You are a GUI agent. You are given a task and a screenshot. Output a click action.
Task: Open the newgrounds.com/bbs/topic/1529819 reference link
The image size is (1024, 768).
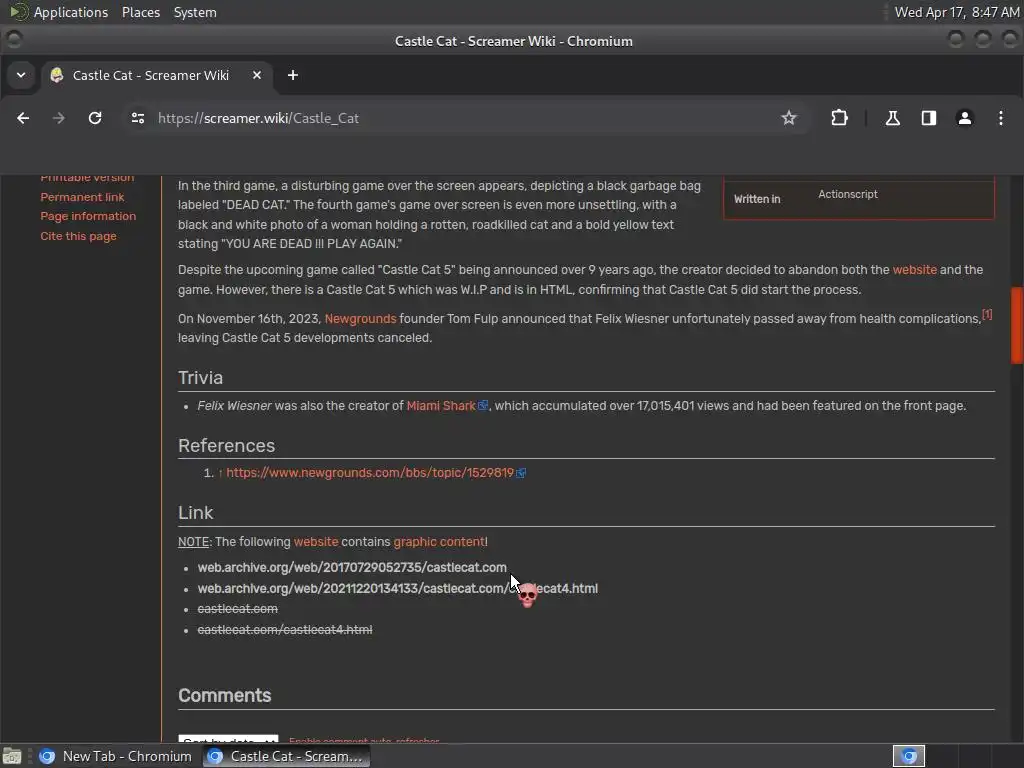coord(370,473)
